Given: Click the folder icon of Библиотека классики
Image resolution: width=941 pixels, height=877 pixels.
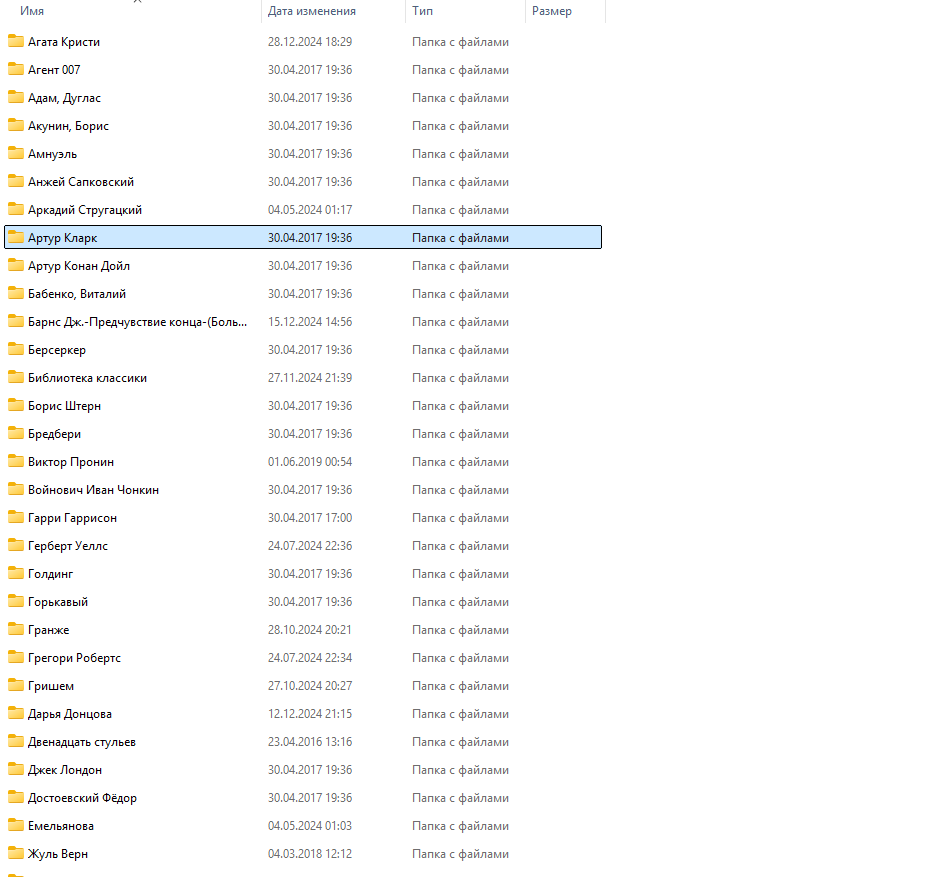Looking at the screenshot, I should pos(16,377).
